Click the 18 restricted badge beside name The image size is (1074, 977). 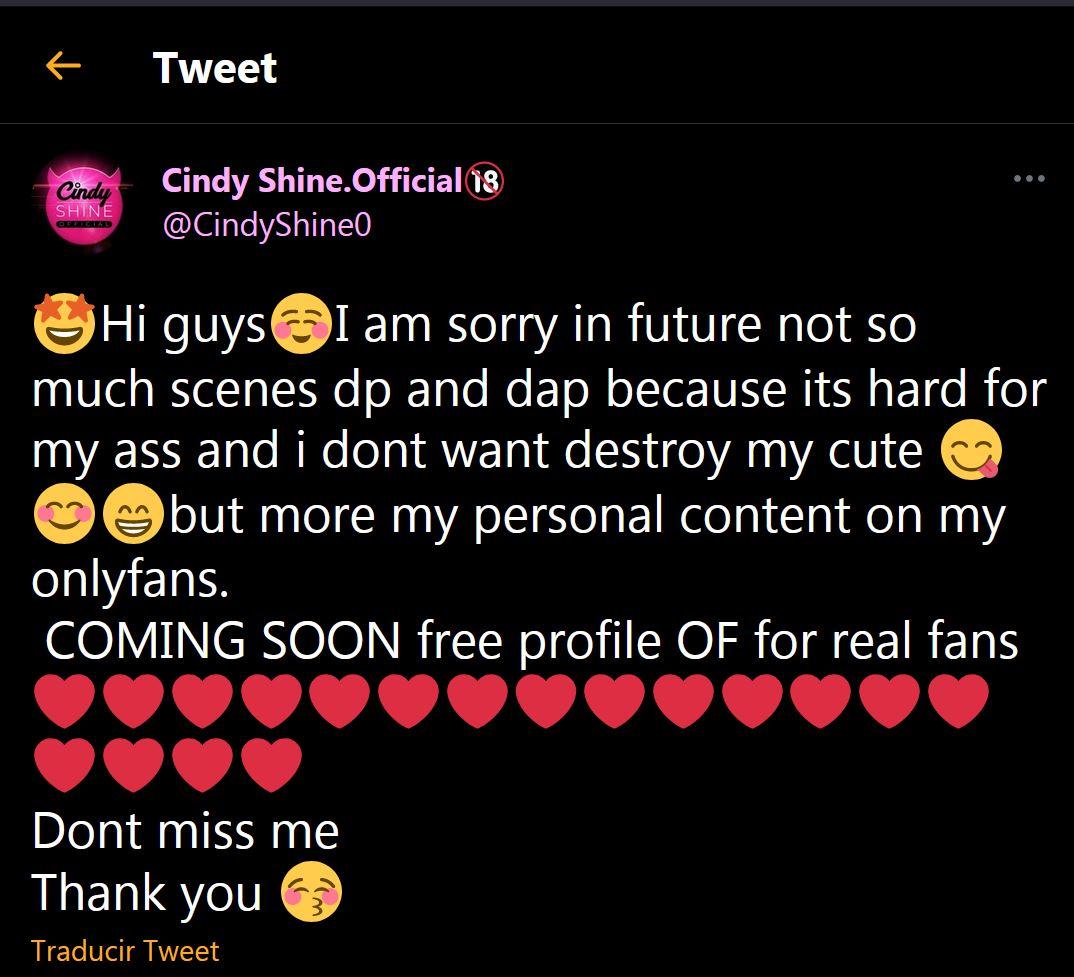[485, 181]
